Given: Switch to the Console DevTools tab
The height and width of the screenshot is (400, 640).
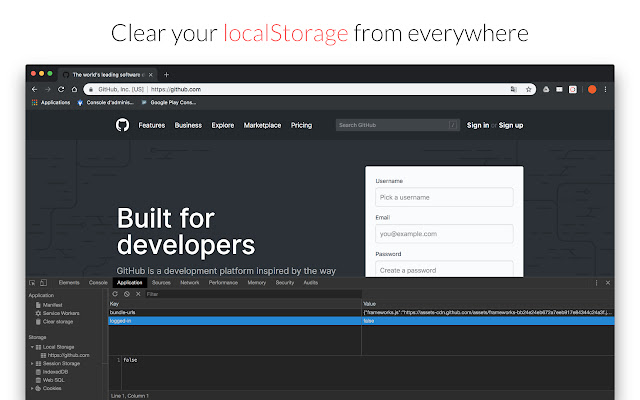Looking at the screenshot, I should 98,282.
